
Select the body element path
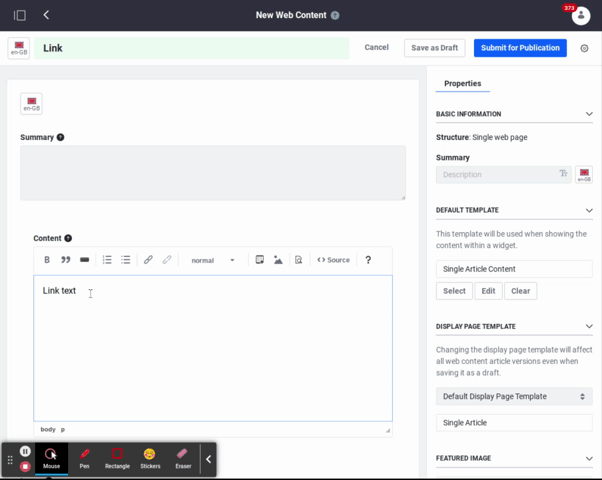(48, 429)
